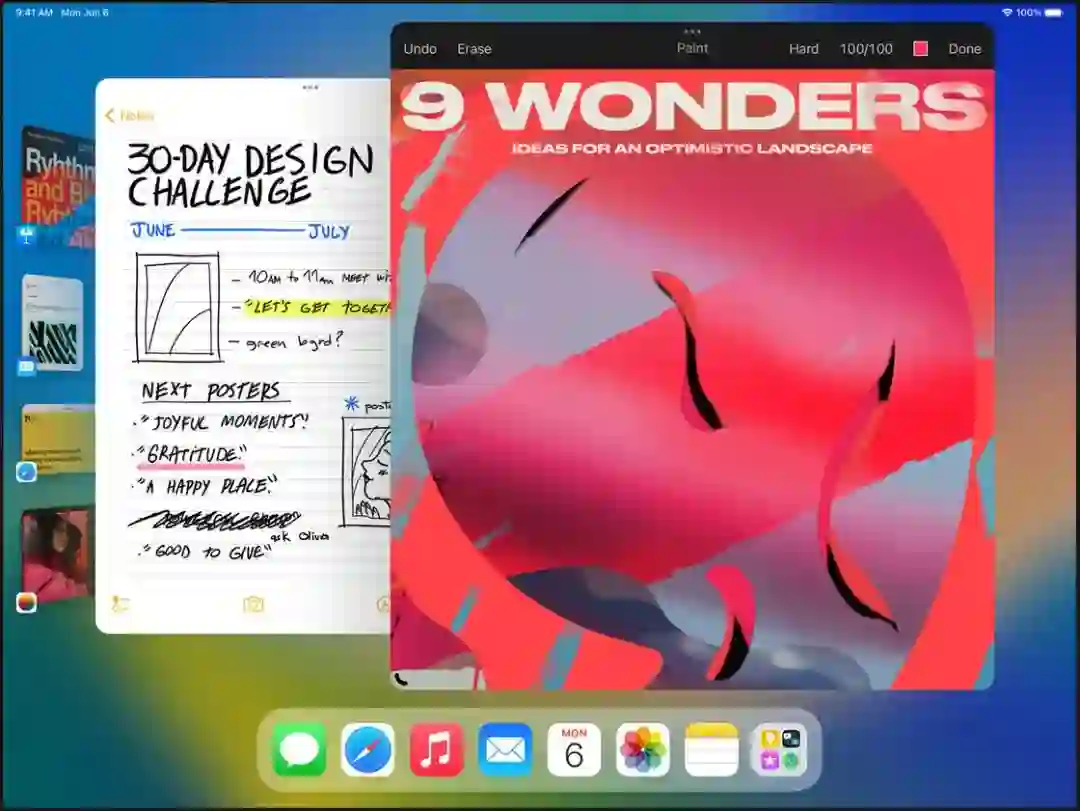Viewport: 1080px width, 811px height.
Task: Open the Notes app in dock
Action: point(712,750)
